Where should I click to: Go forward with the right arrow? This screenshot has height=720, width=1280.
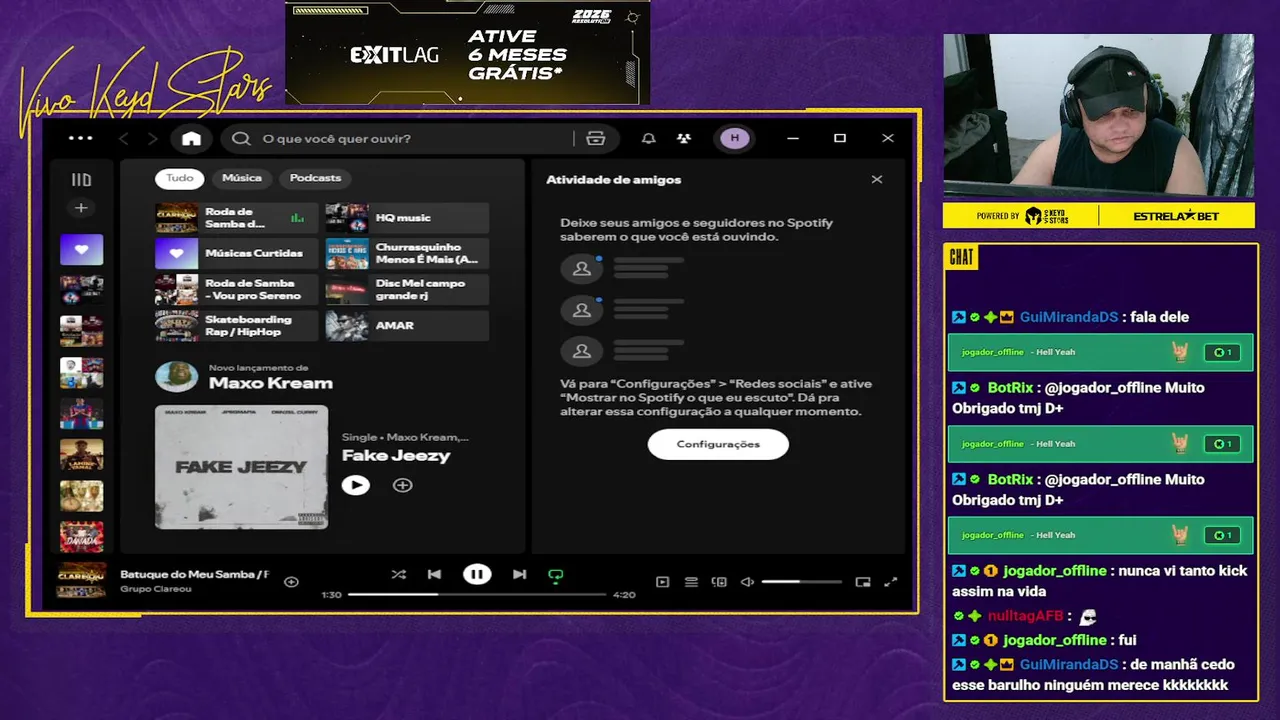tap(152, 139)
